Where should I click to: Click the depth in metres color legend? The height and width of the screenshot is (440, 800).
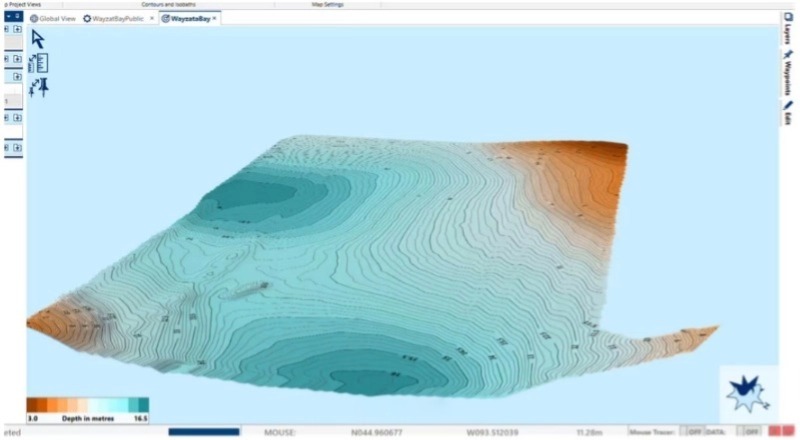87,409
